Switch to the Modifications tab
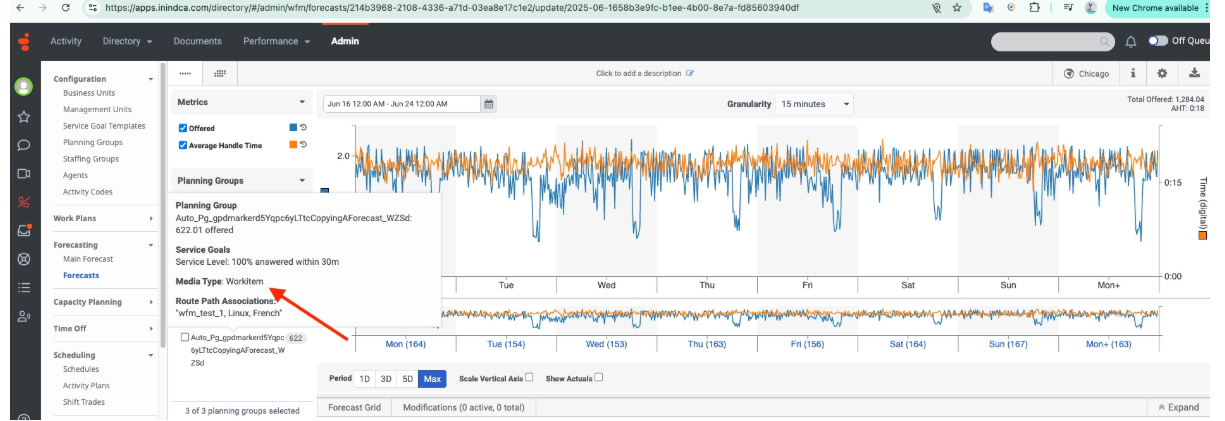Screen dimensions: 1225x421 [x=463, y=408]
